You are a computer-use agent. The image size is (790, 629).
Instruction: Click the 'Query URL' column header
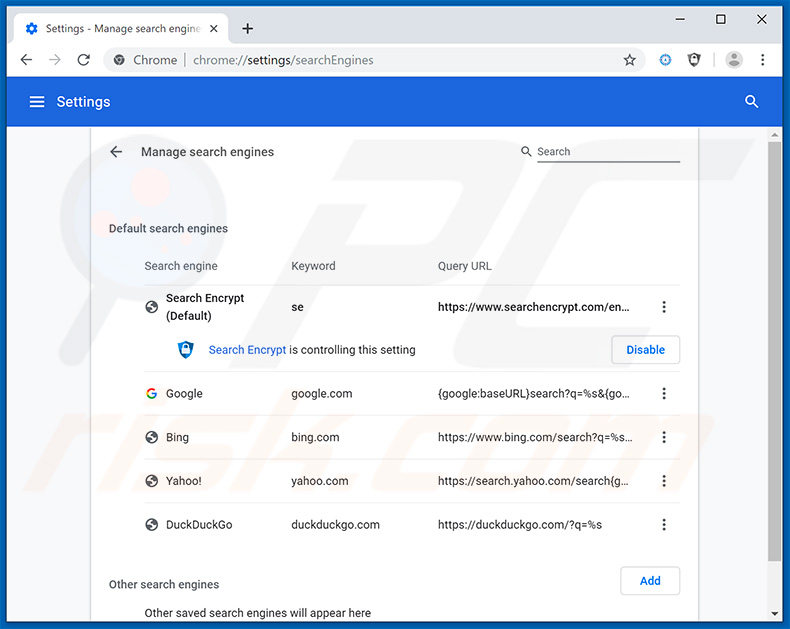point(464,266)
